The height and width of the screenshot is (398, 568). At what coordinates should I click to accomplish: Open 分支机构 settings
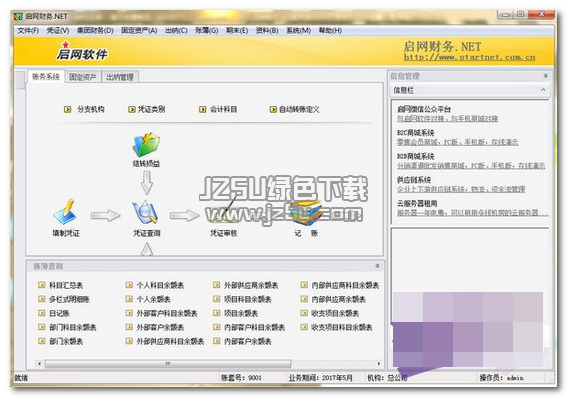point(84,109)
